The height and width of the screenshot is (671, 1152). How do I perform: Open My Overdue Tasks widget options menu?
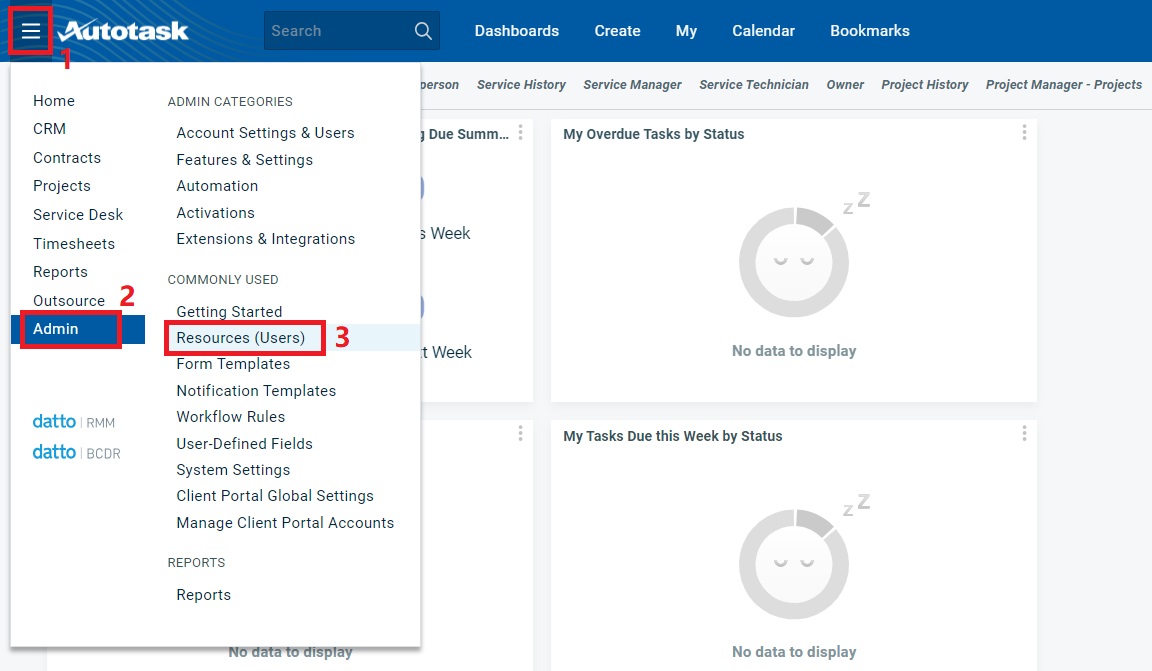coord(1024,133)
